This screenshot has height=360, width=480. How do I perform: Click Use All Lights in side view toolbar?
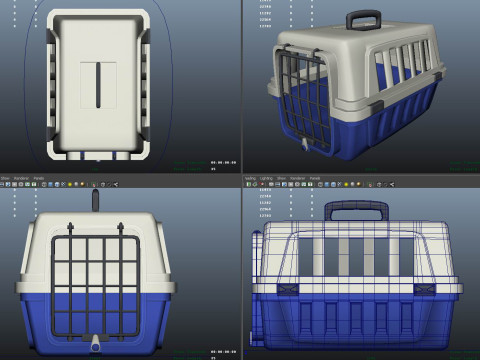(x=346, y=184)
